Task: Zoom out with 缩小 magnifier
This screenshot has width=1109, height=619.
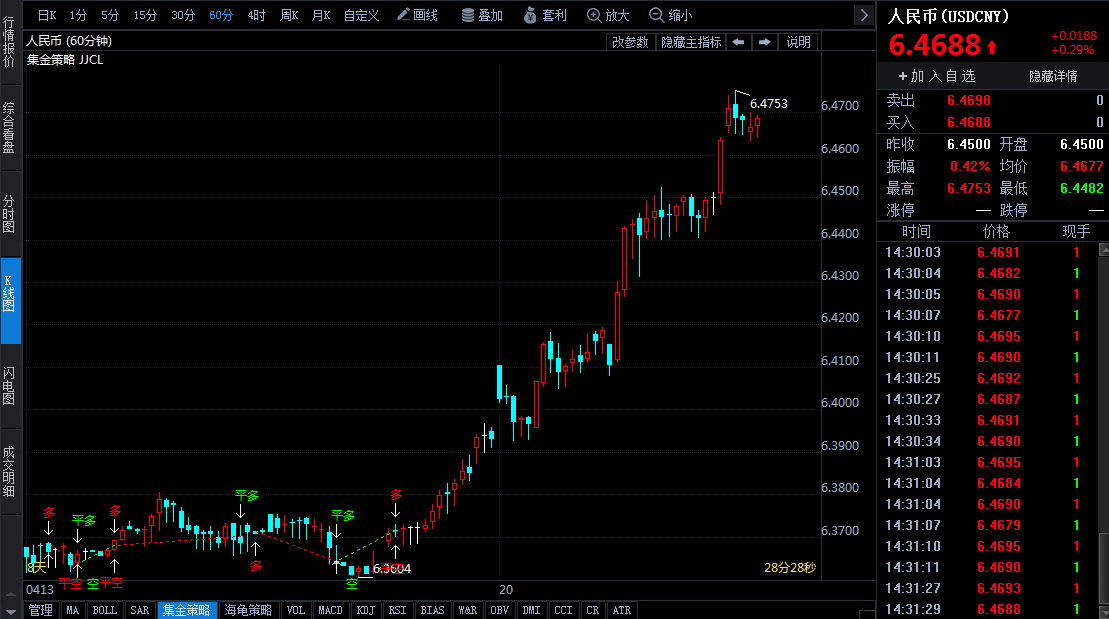Action: pyautogui.click(x=671, y=15)
